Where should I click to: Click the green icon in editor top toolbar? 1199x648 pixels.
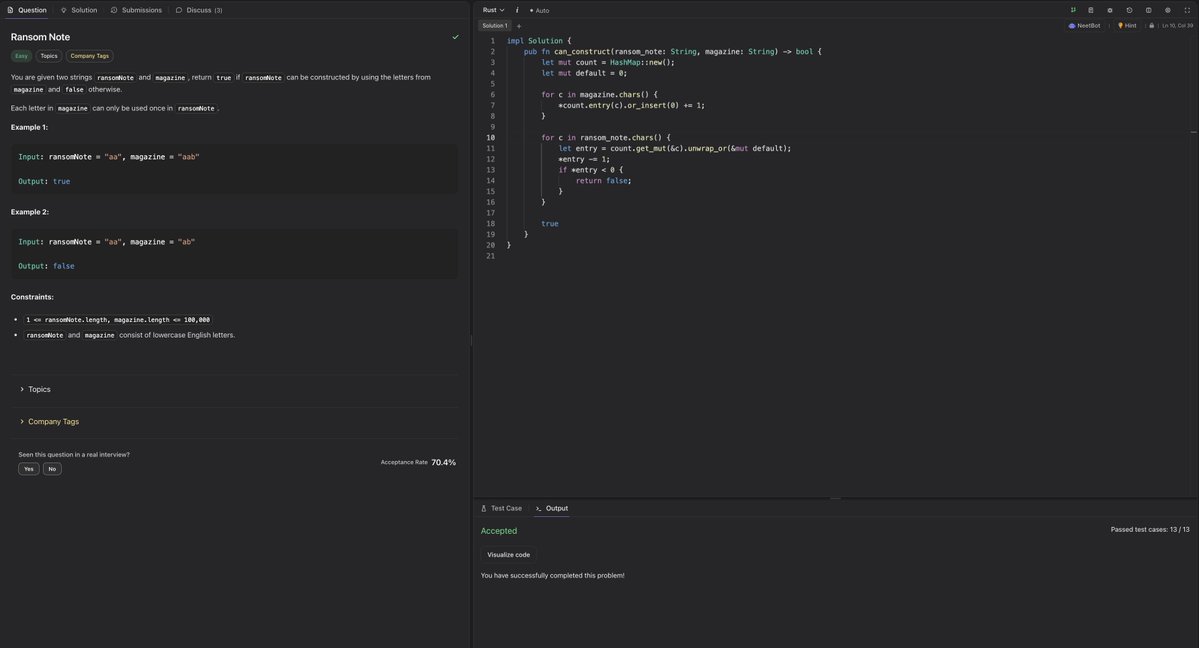pyautogui.click(x=1073, y=10)
